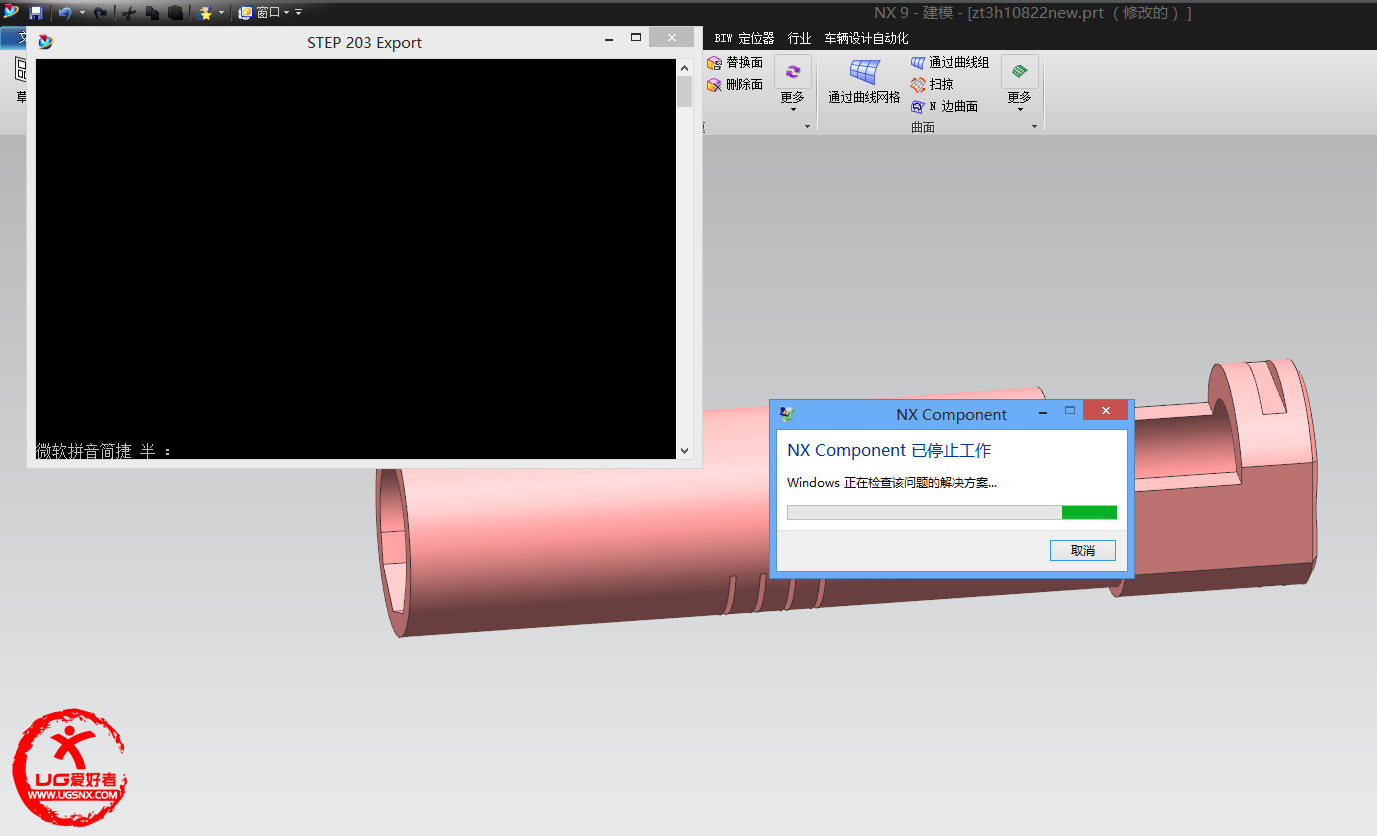Paste using the clipboard icon
Image resolution: width=1377 pixels, height=836 pixels.
175,13
